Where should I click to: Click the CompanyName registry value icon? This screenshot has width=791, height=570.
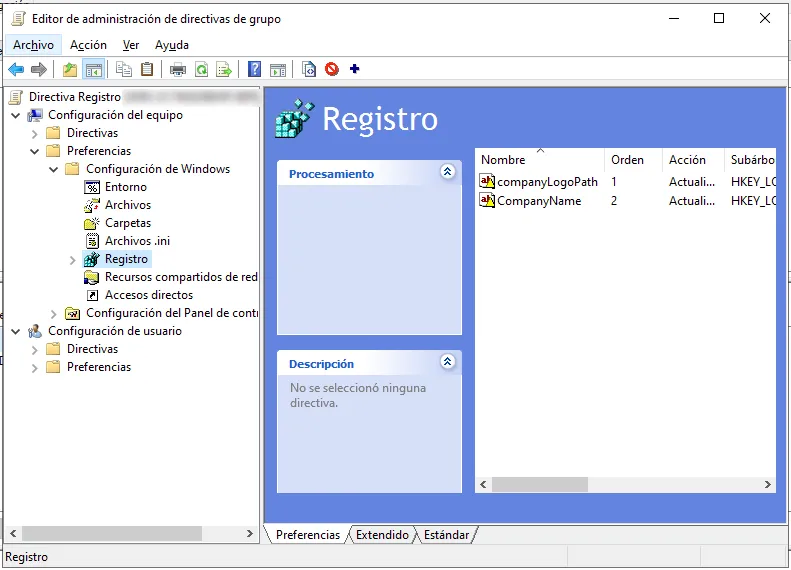tap(487, 200)
